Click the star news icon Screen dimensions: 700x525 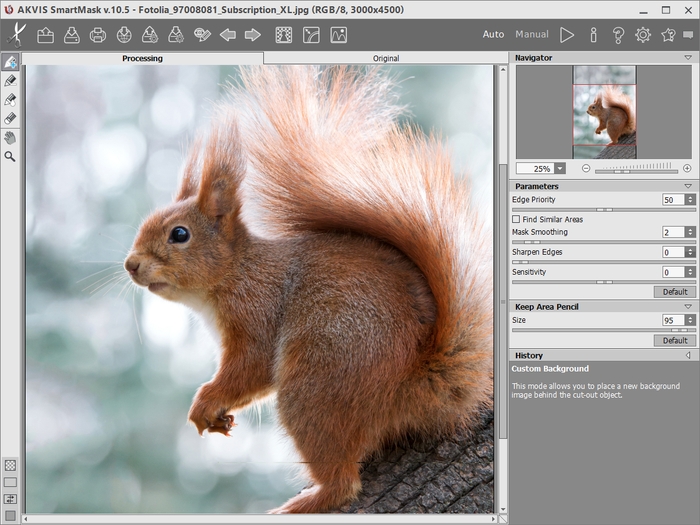tap(668, 35)
